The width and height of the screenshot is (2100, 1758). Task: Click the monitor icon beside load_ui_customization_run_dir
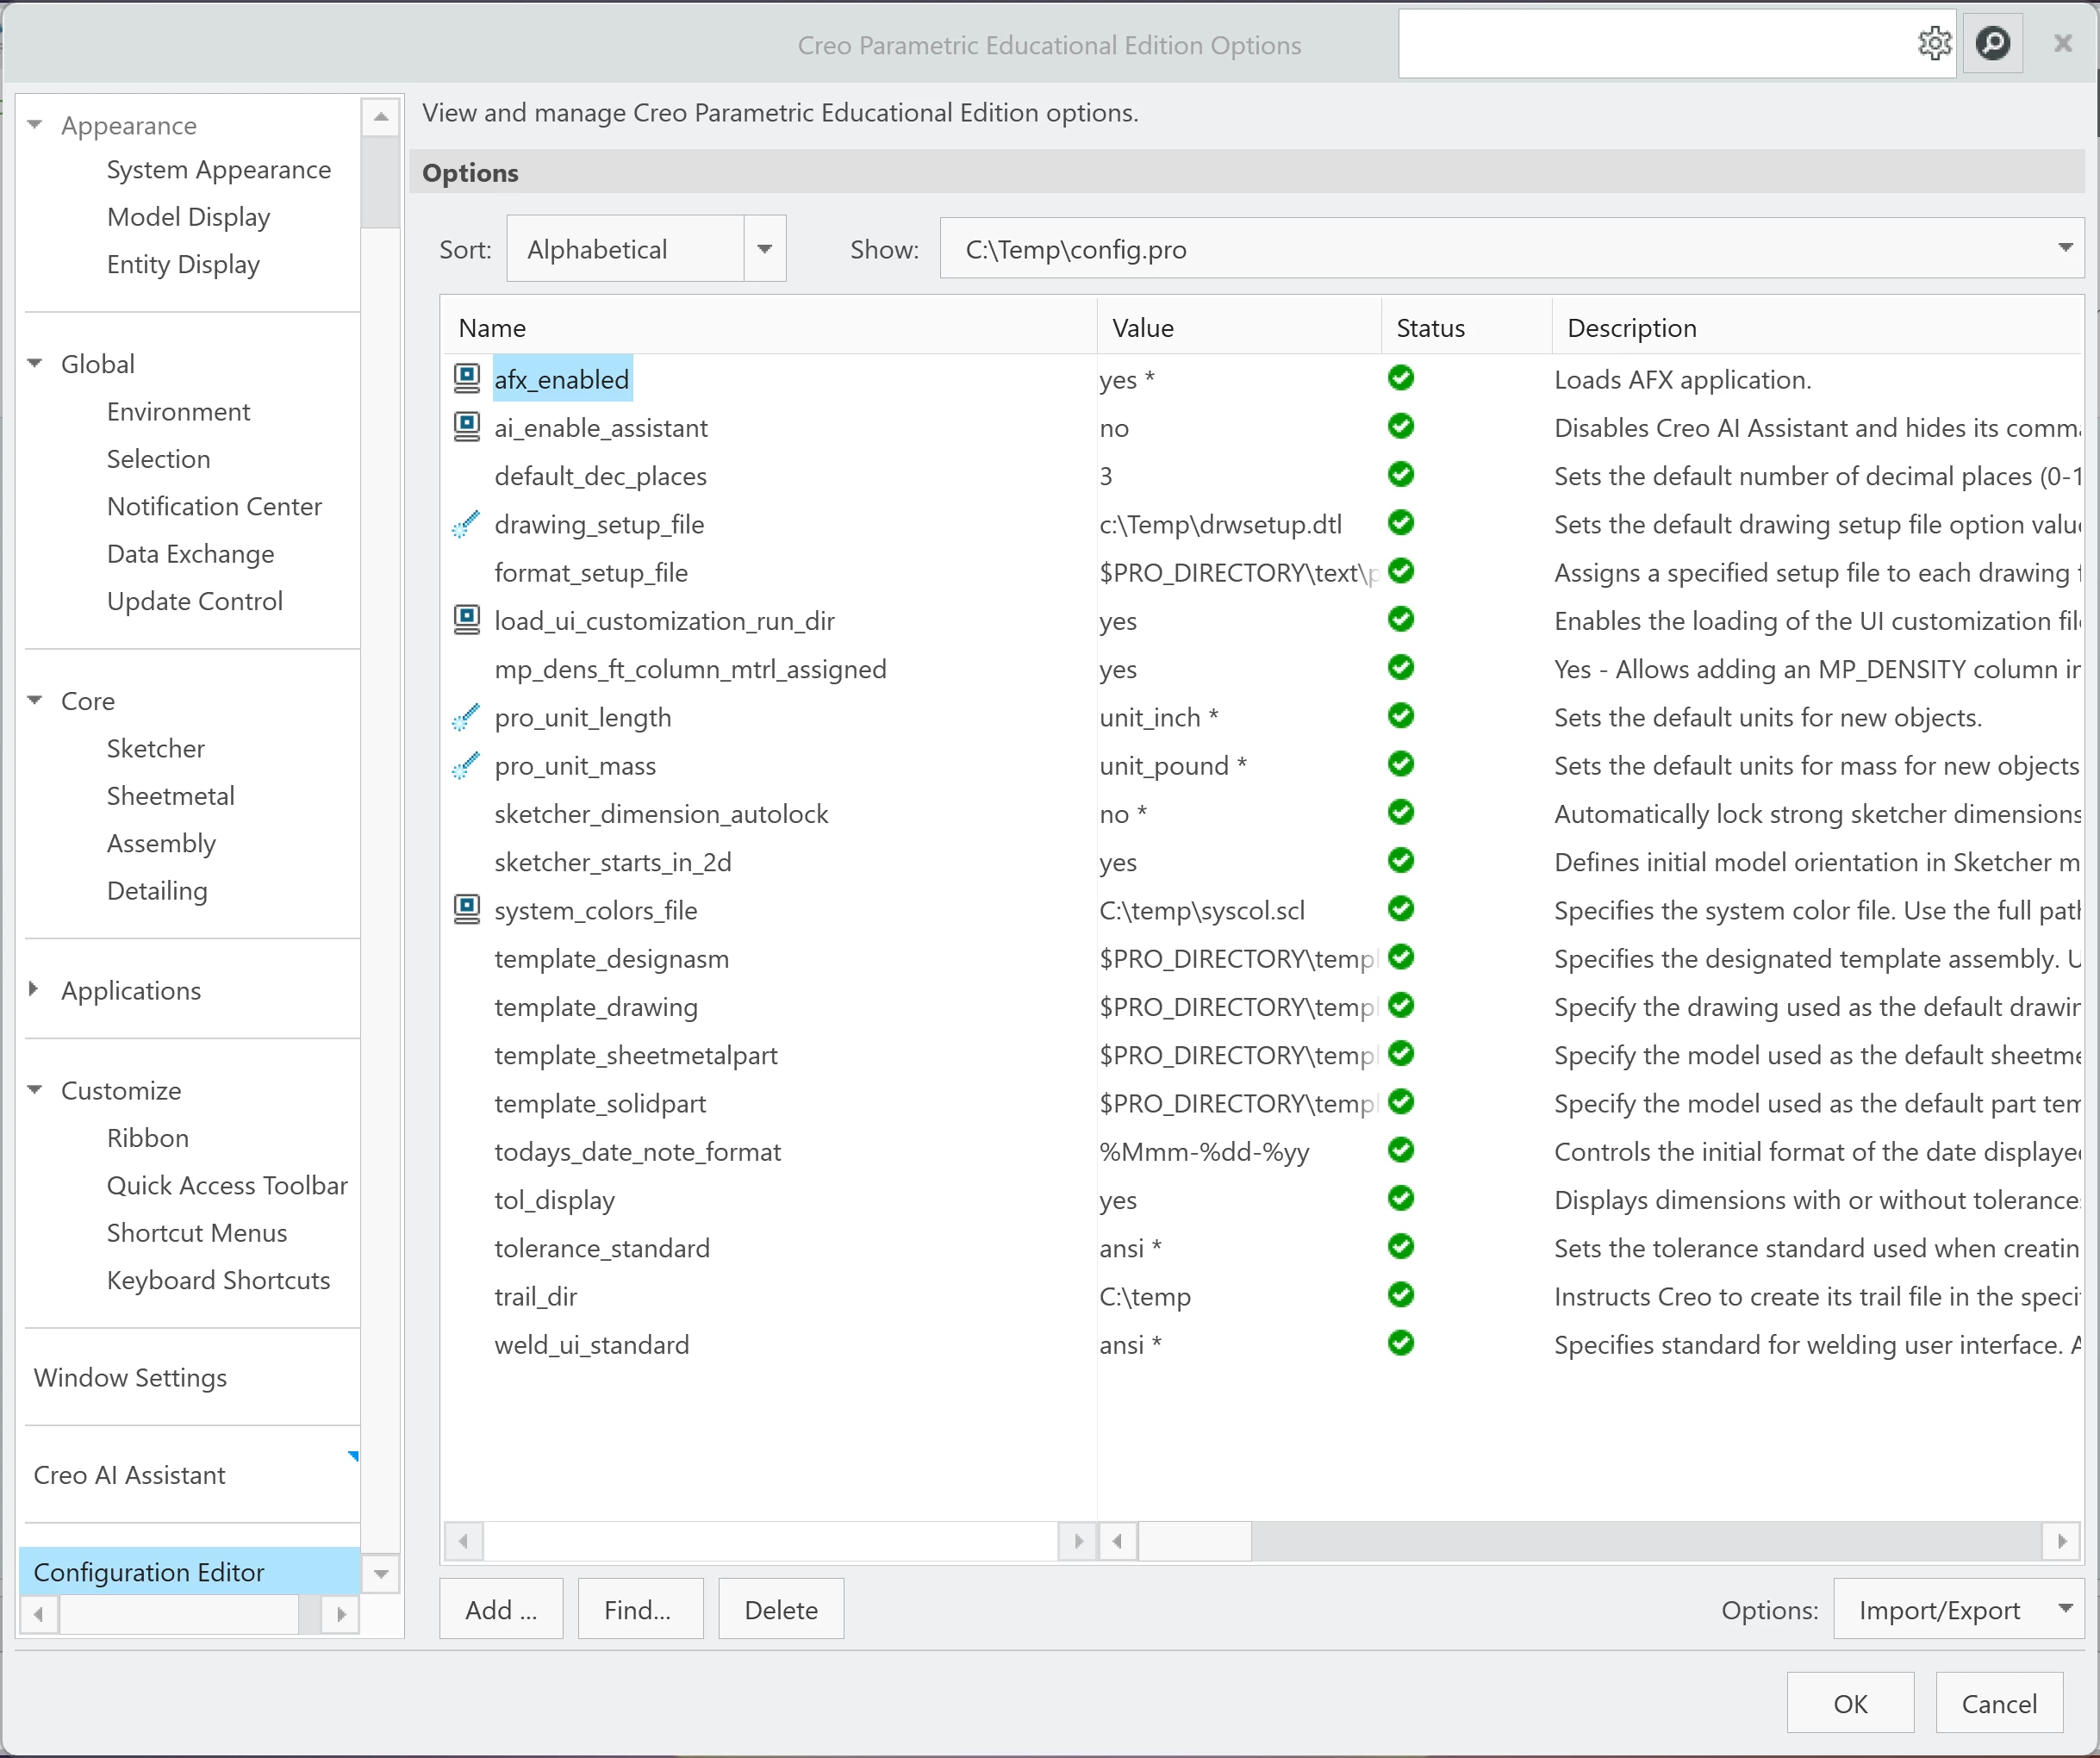466,620
